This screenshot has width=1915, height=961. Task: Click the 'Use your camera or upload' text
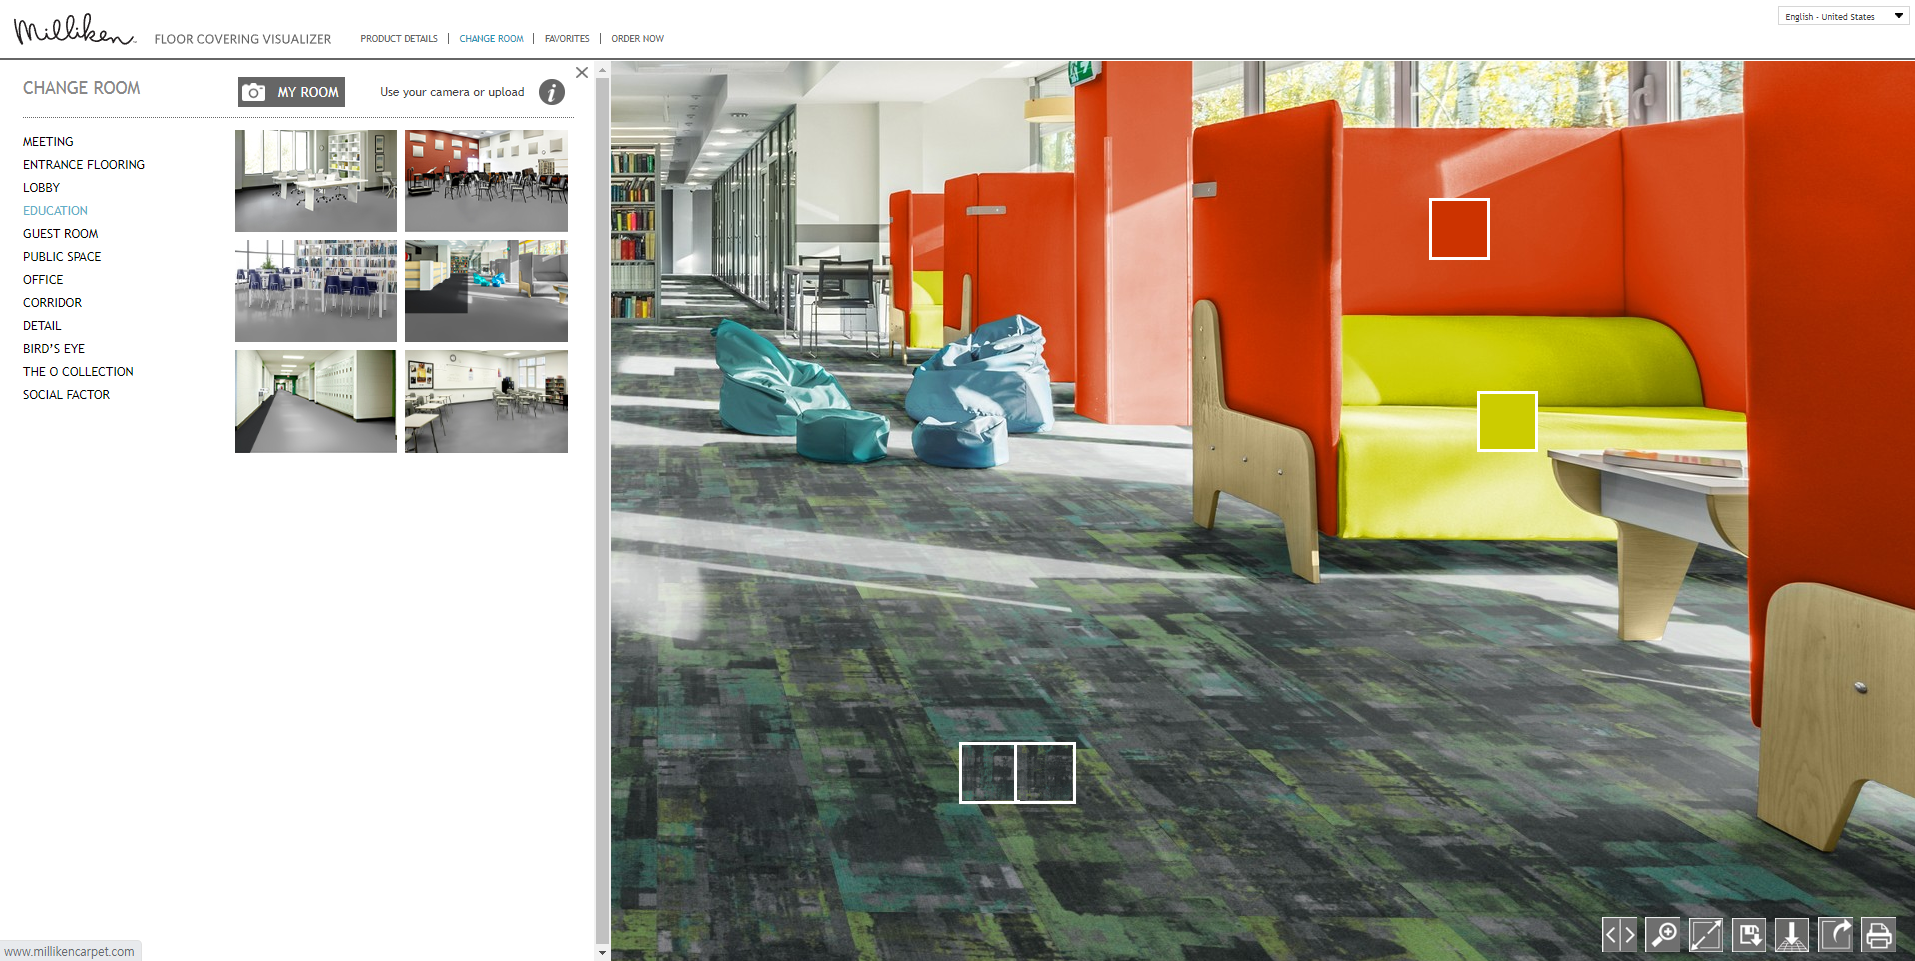452,92
